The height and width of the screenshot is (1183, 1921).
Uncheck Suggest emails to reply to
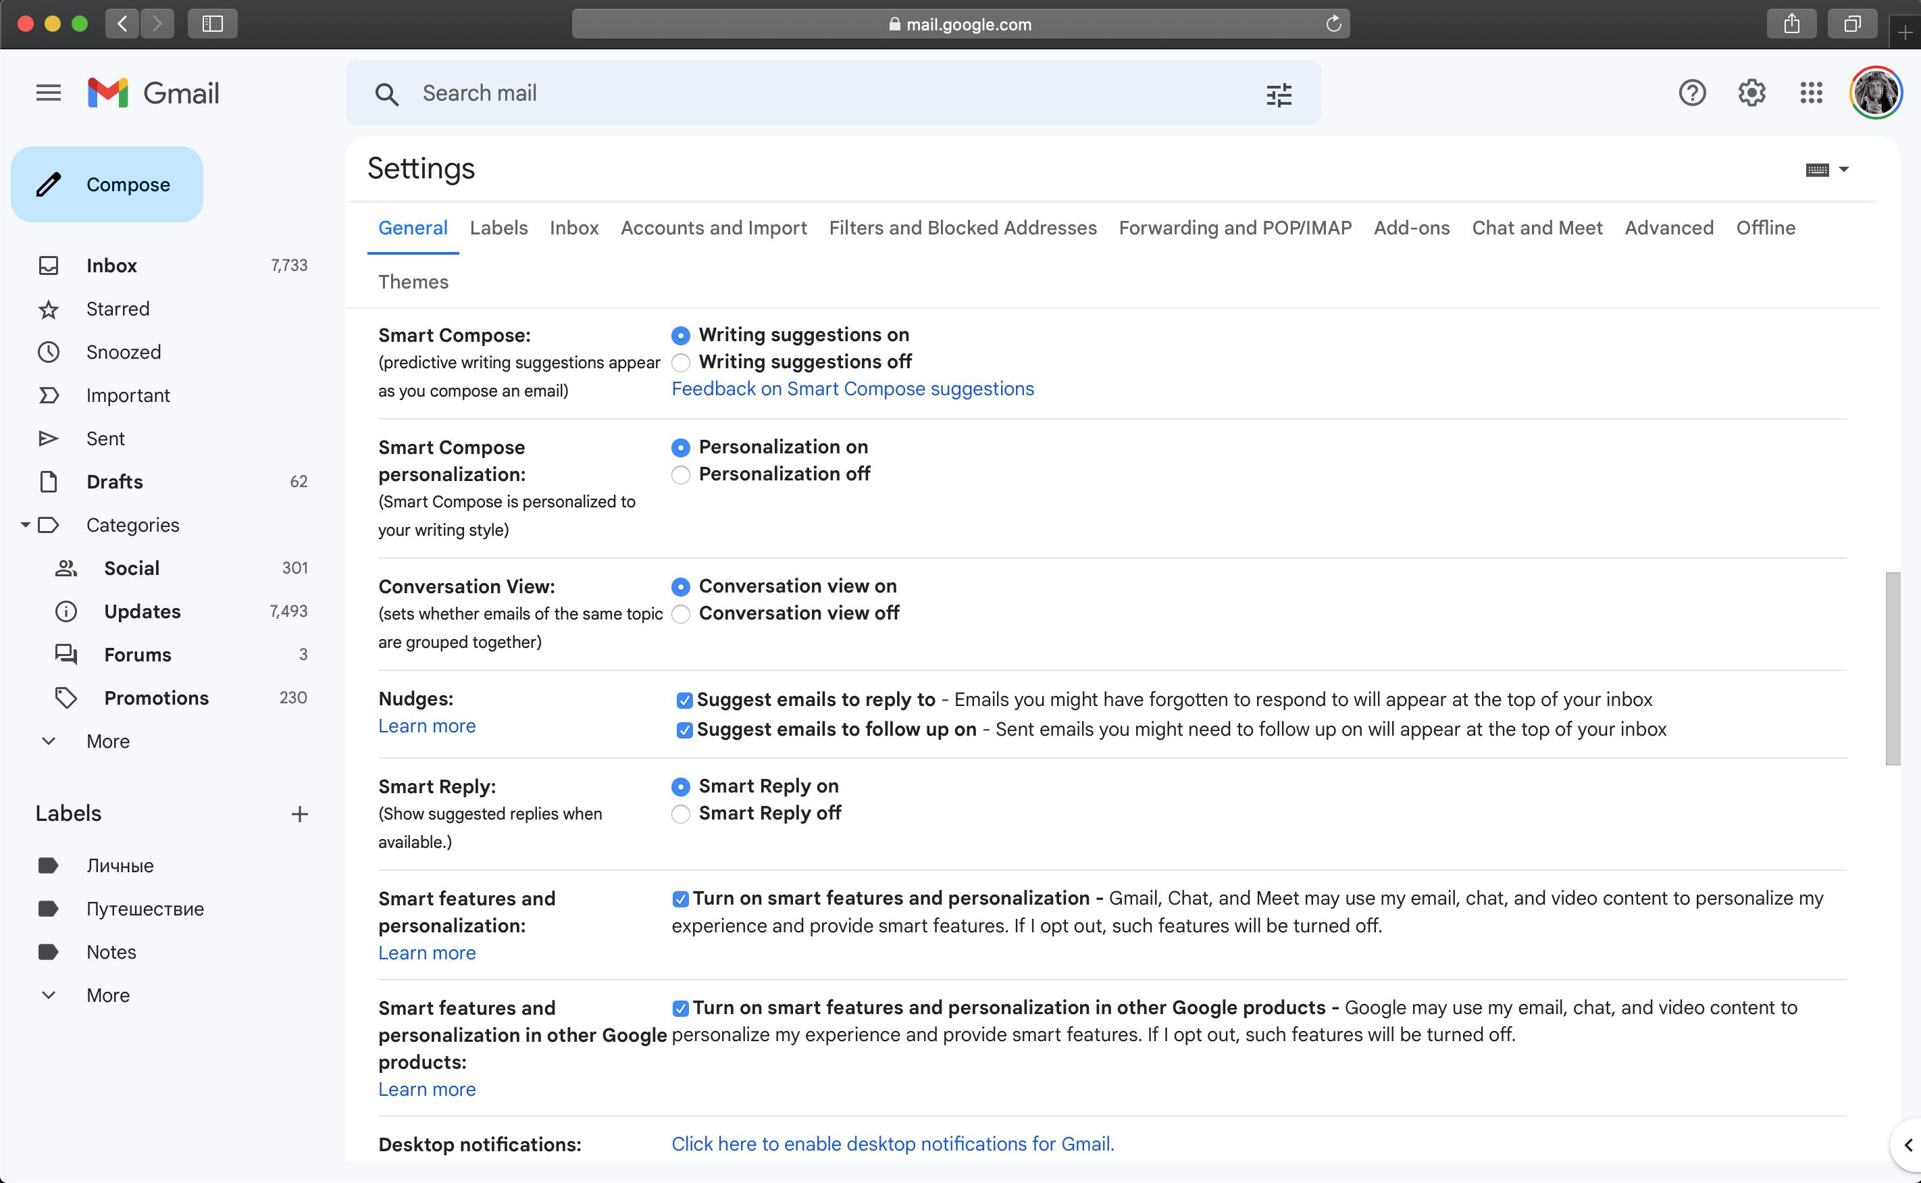[681, 700]
